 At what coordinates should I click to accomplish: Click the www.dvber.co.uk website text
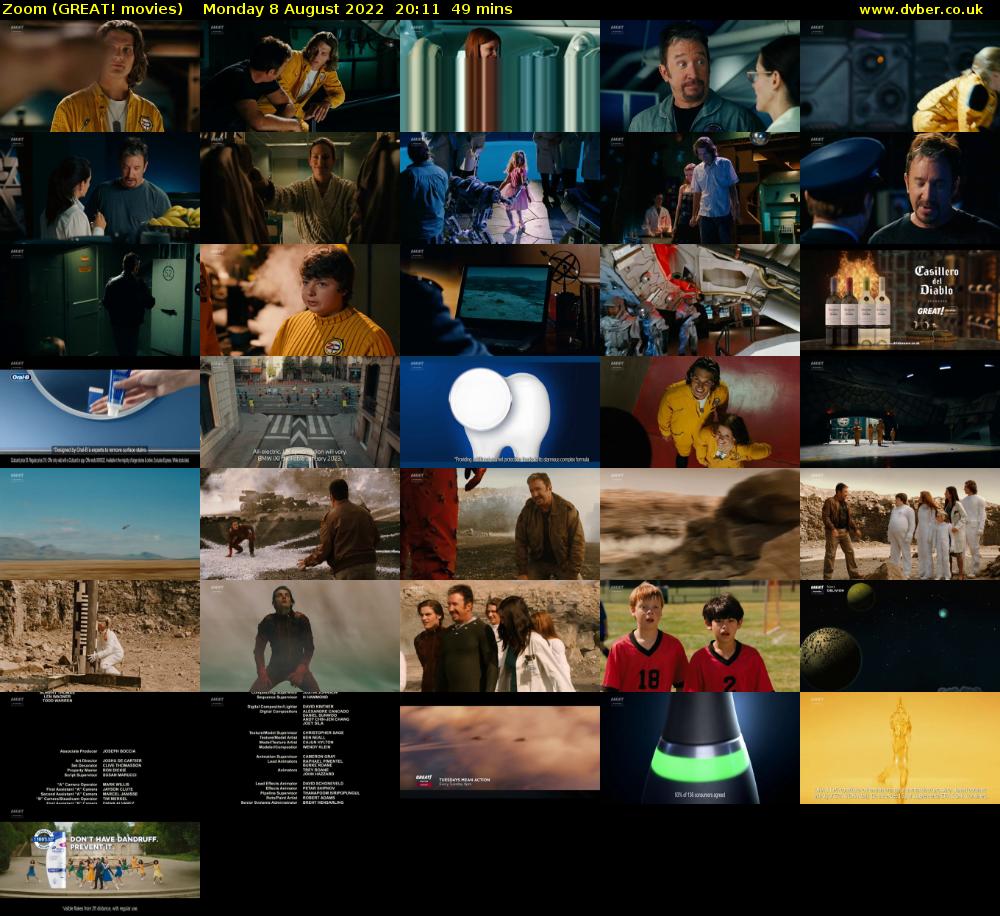click(x=921, y=10)
